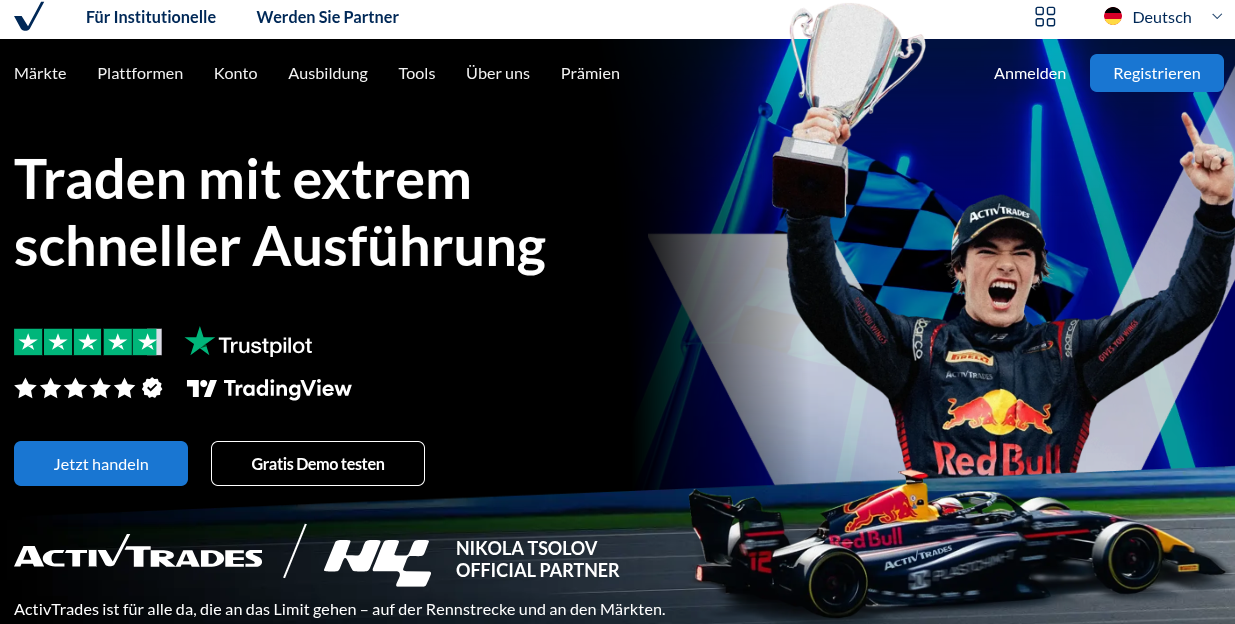Open the Ausbildung menu item
Image resolution: width=1235 pixels, height=624 pixels.
[328, 73]
